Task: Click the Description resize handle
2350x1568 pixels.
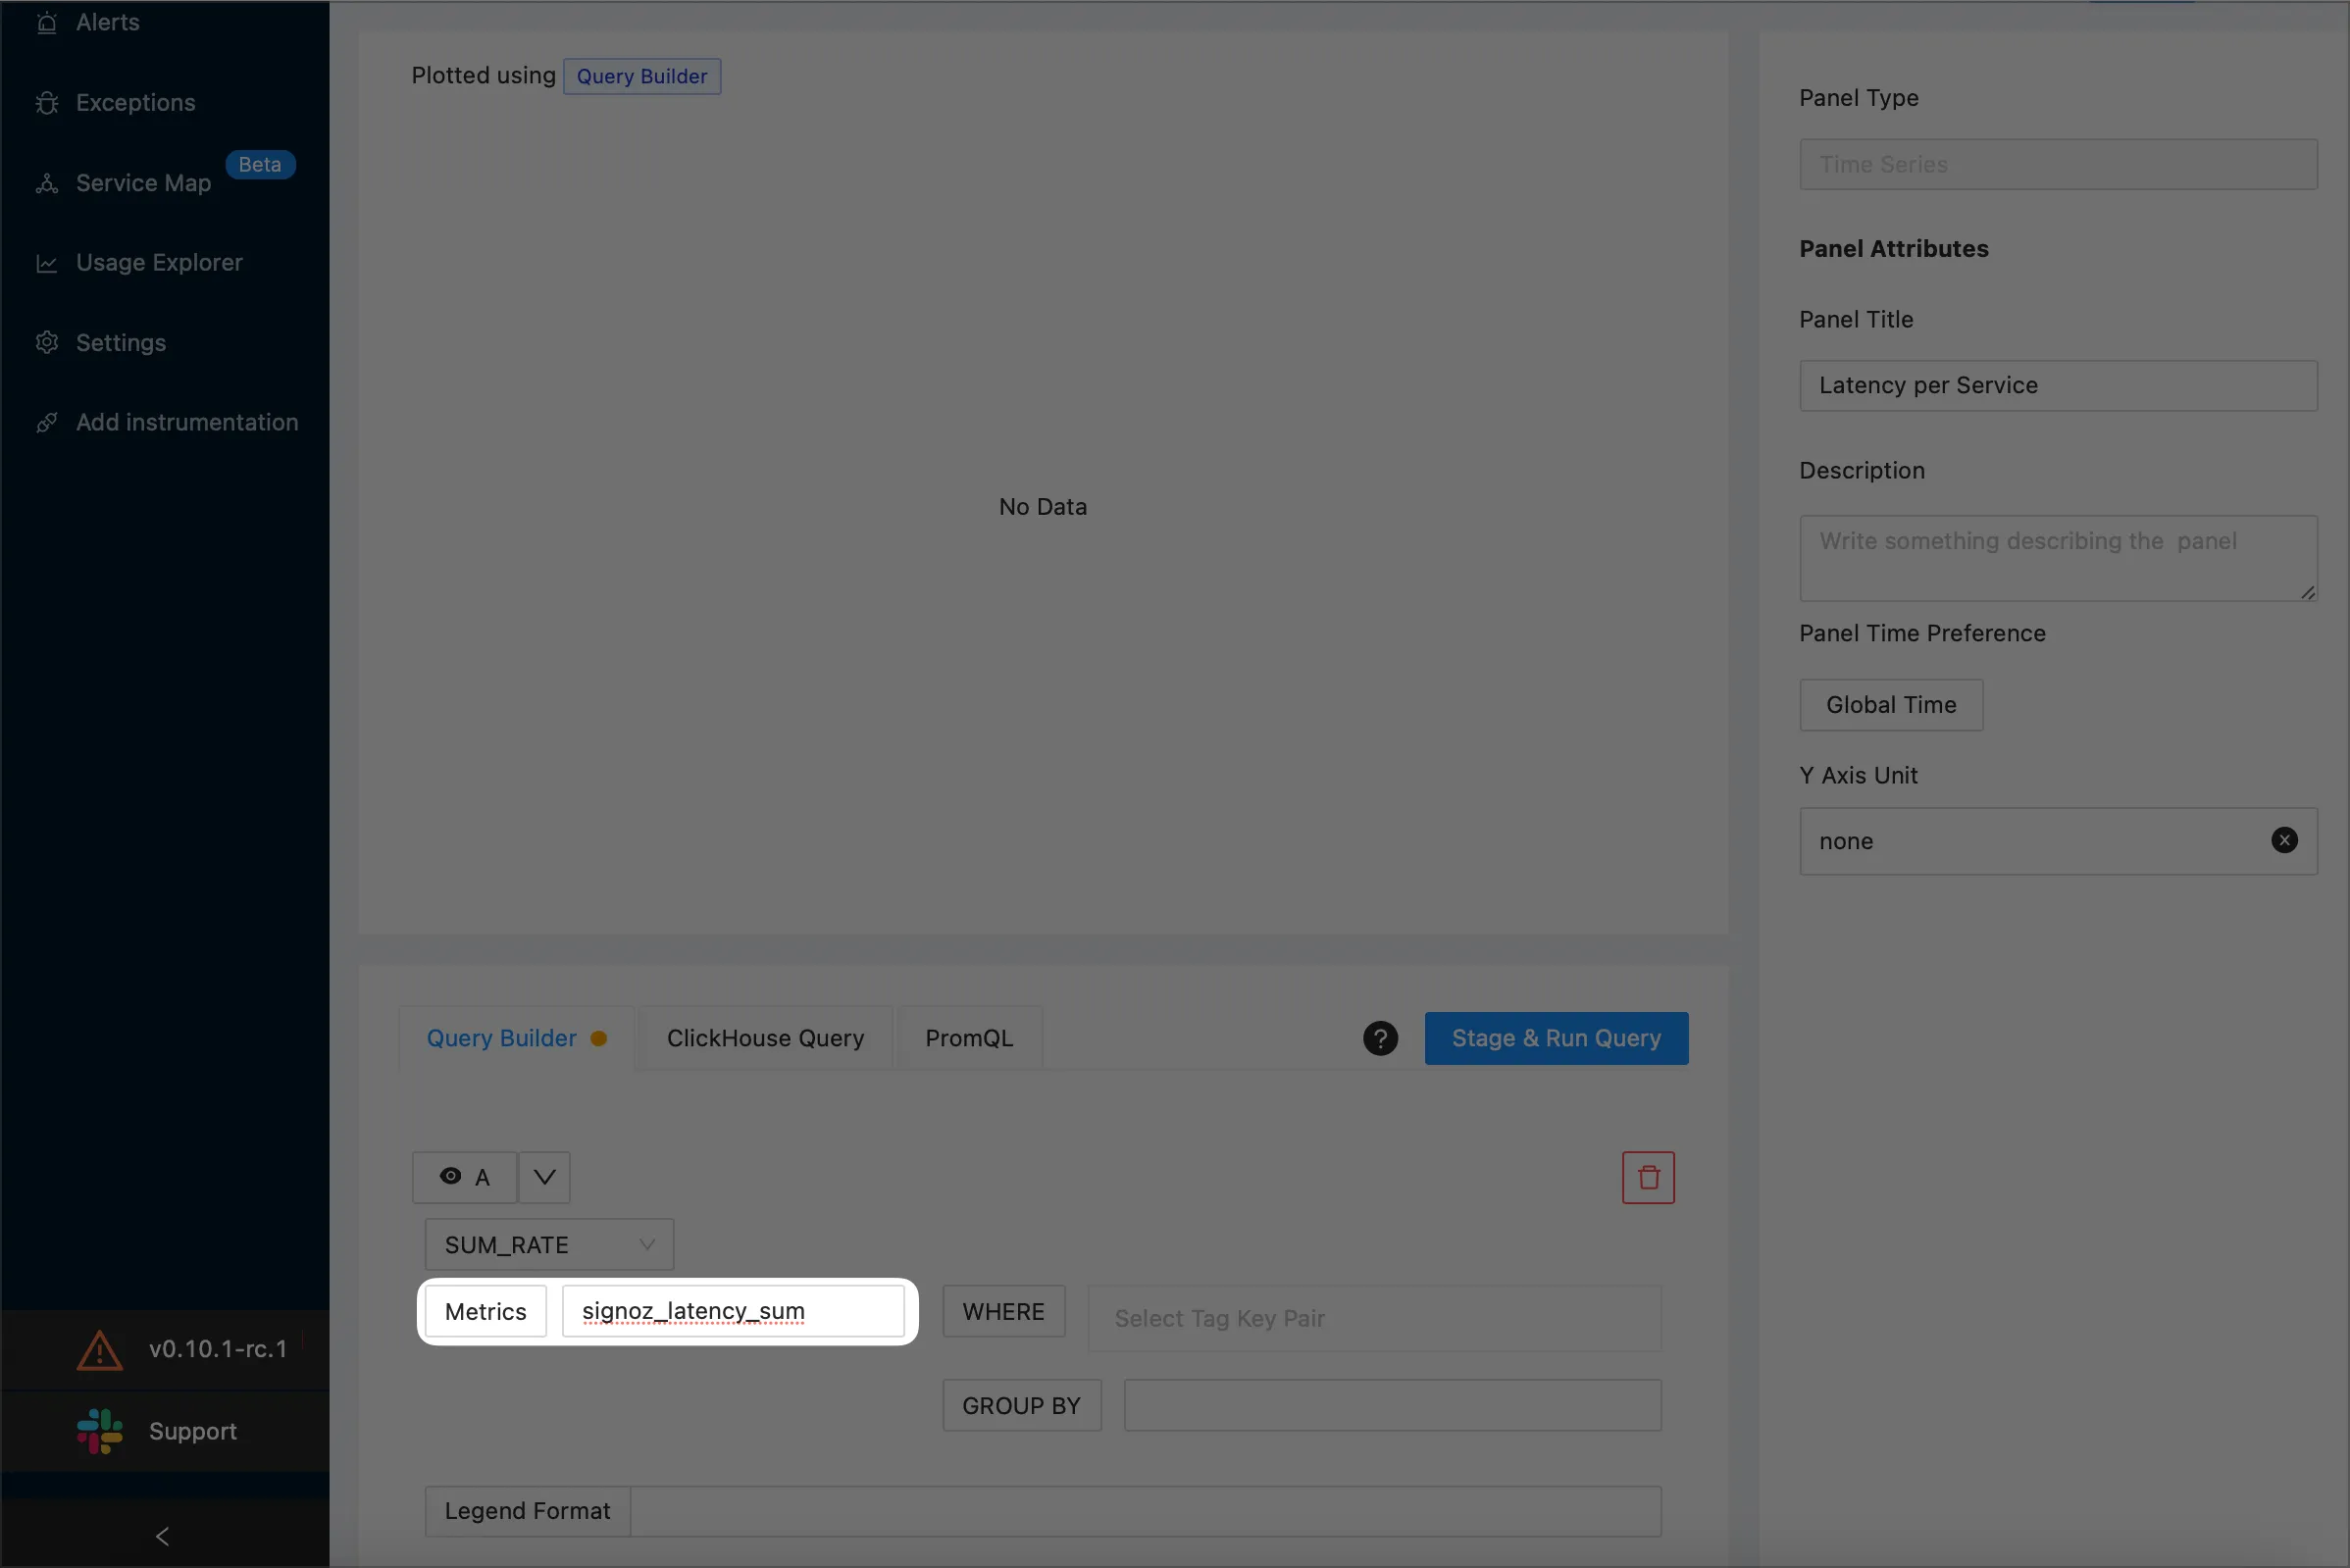Action: tap(2307, 592)
